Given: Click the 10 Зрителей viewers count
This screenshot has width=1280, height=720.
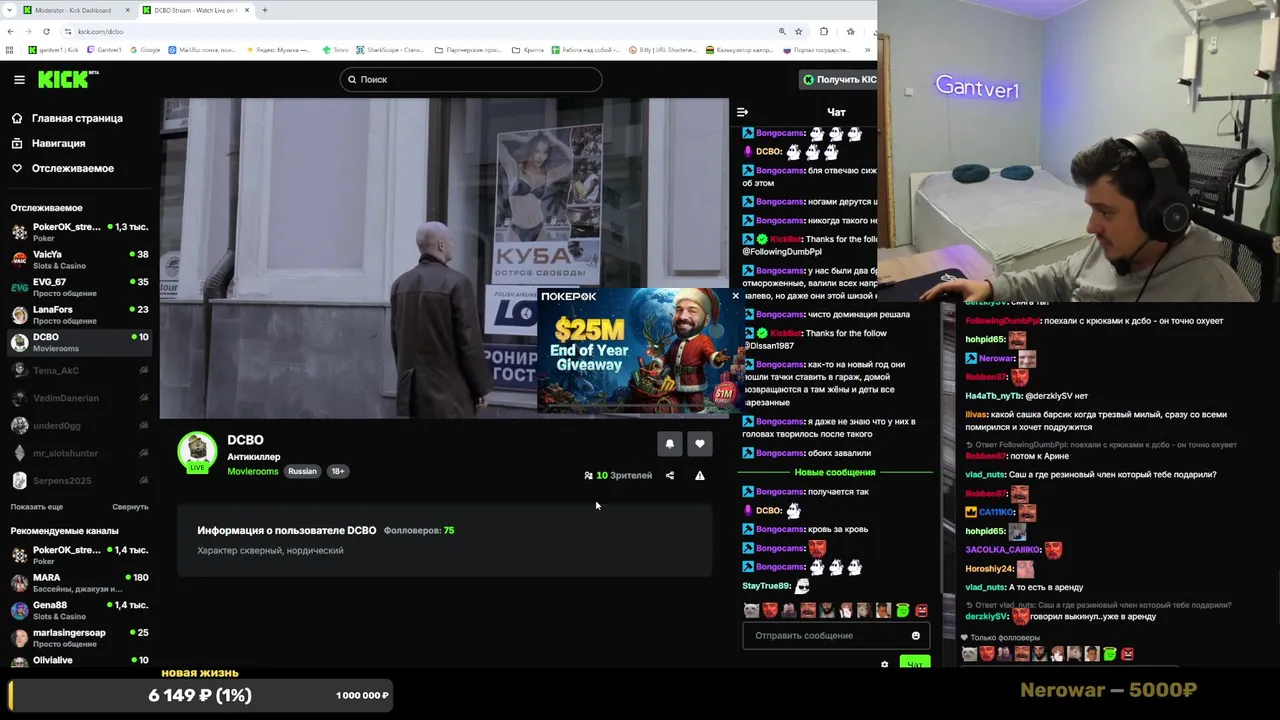Looking at the screenshot, I should coord(618,475).
